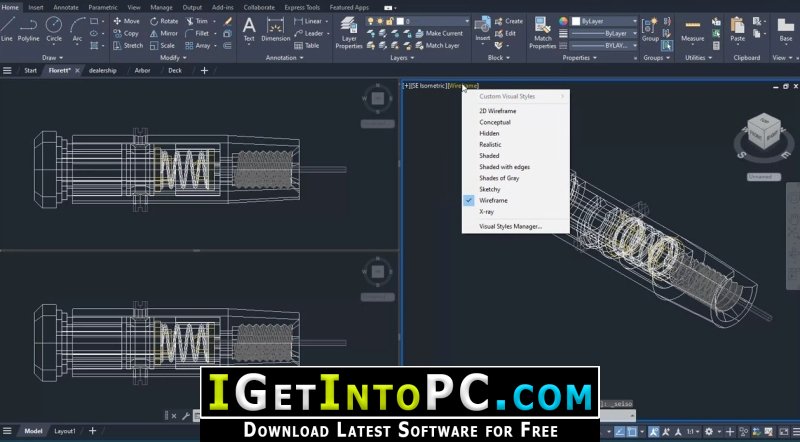The image size is (800, 442).
Task: Expand the Modify panel
Action: [x=173, y=58]
